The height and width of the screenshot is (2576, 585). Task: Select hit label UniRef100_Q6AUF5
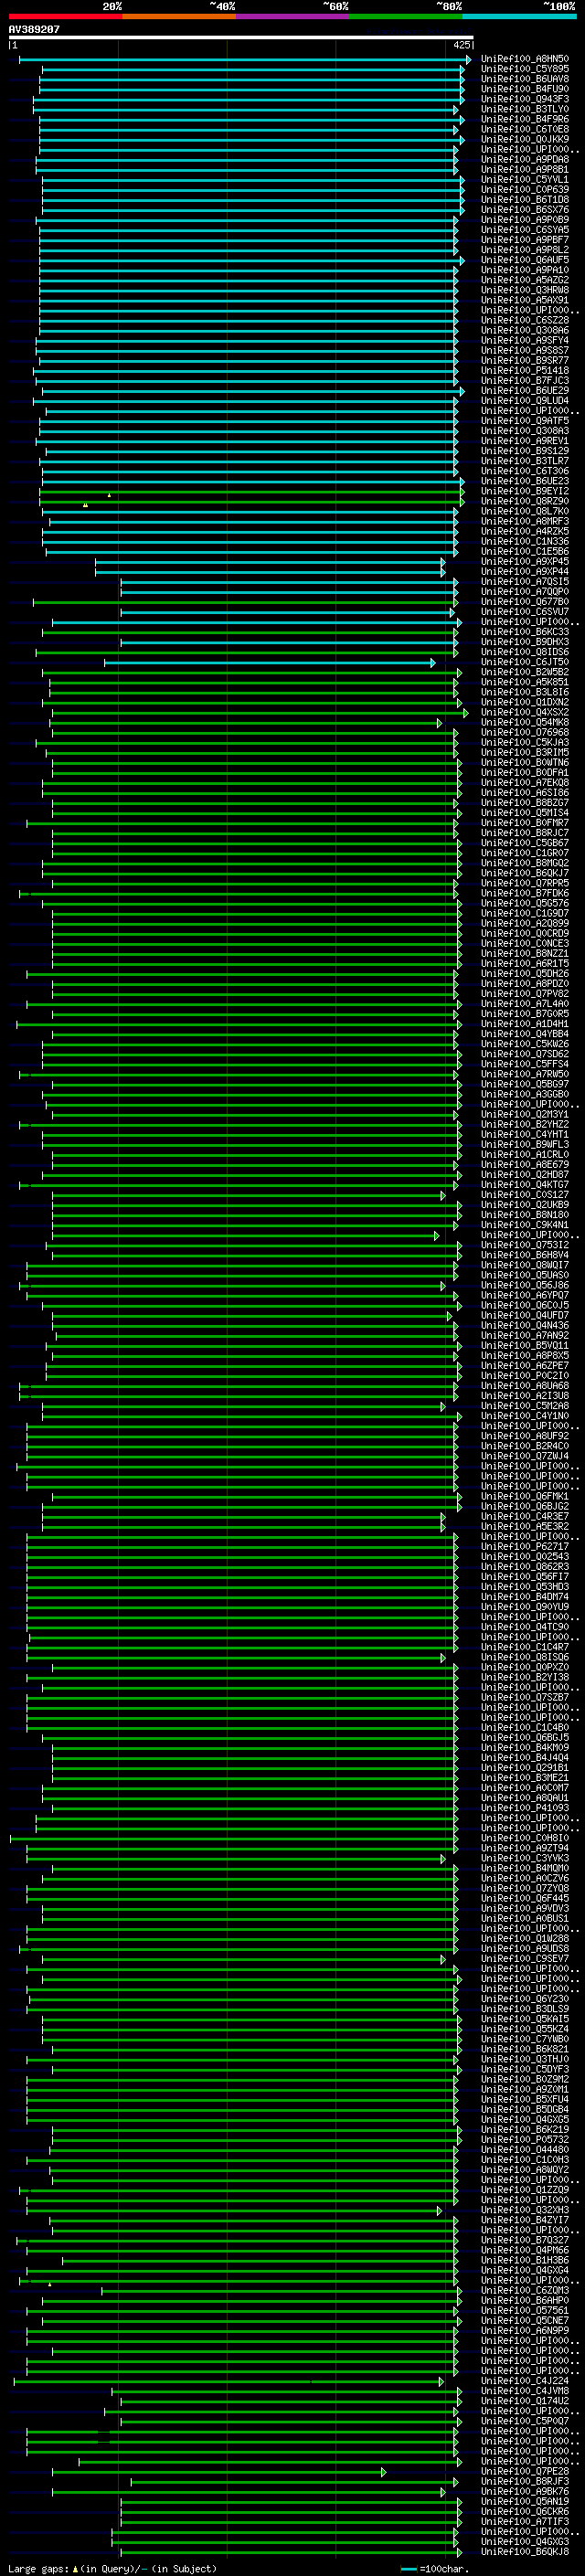tap(524, 260)
